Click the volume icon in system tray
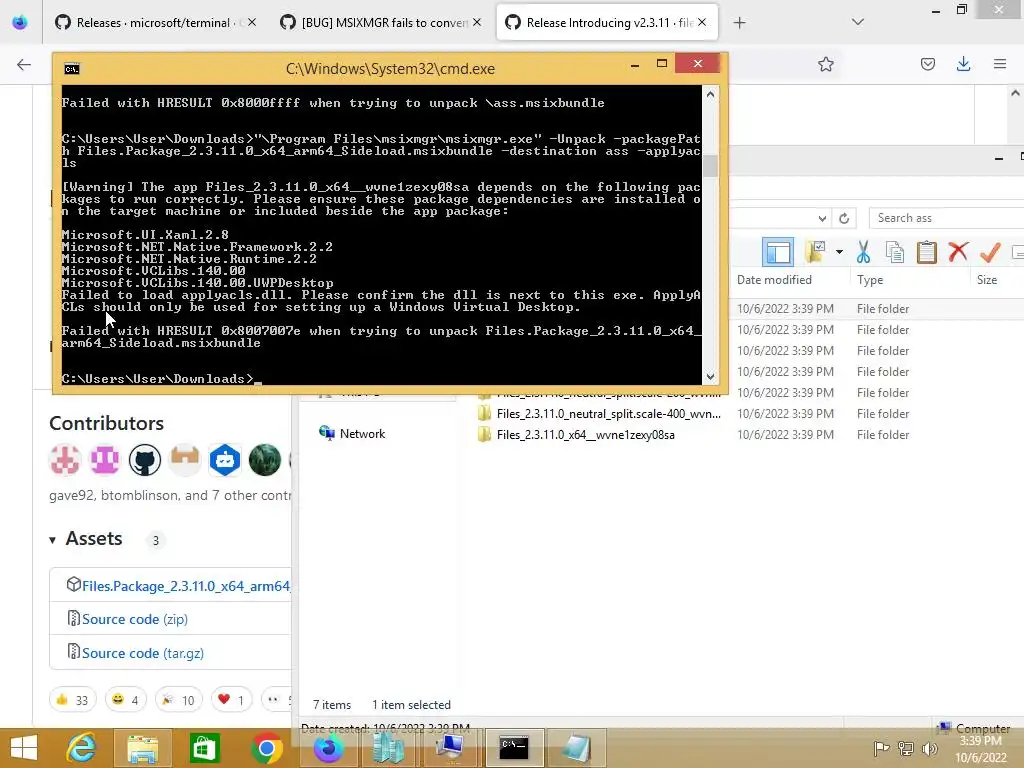Viewport: 1024px width, 768px height. point(929,748)
